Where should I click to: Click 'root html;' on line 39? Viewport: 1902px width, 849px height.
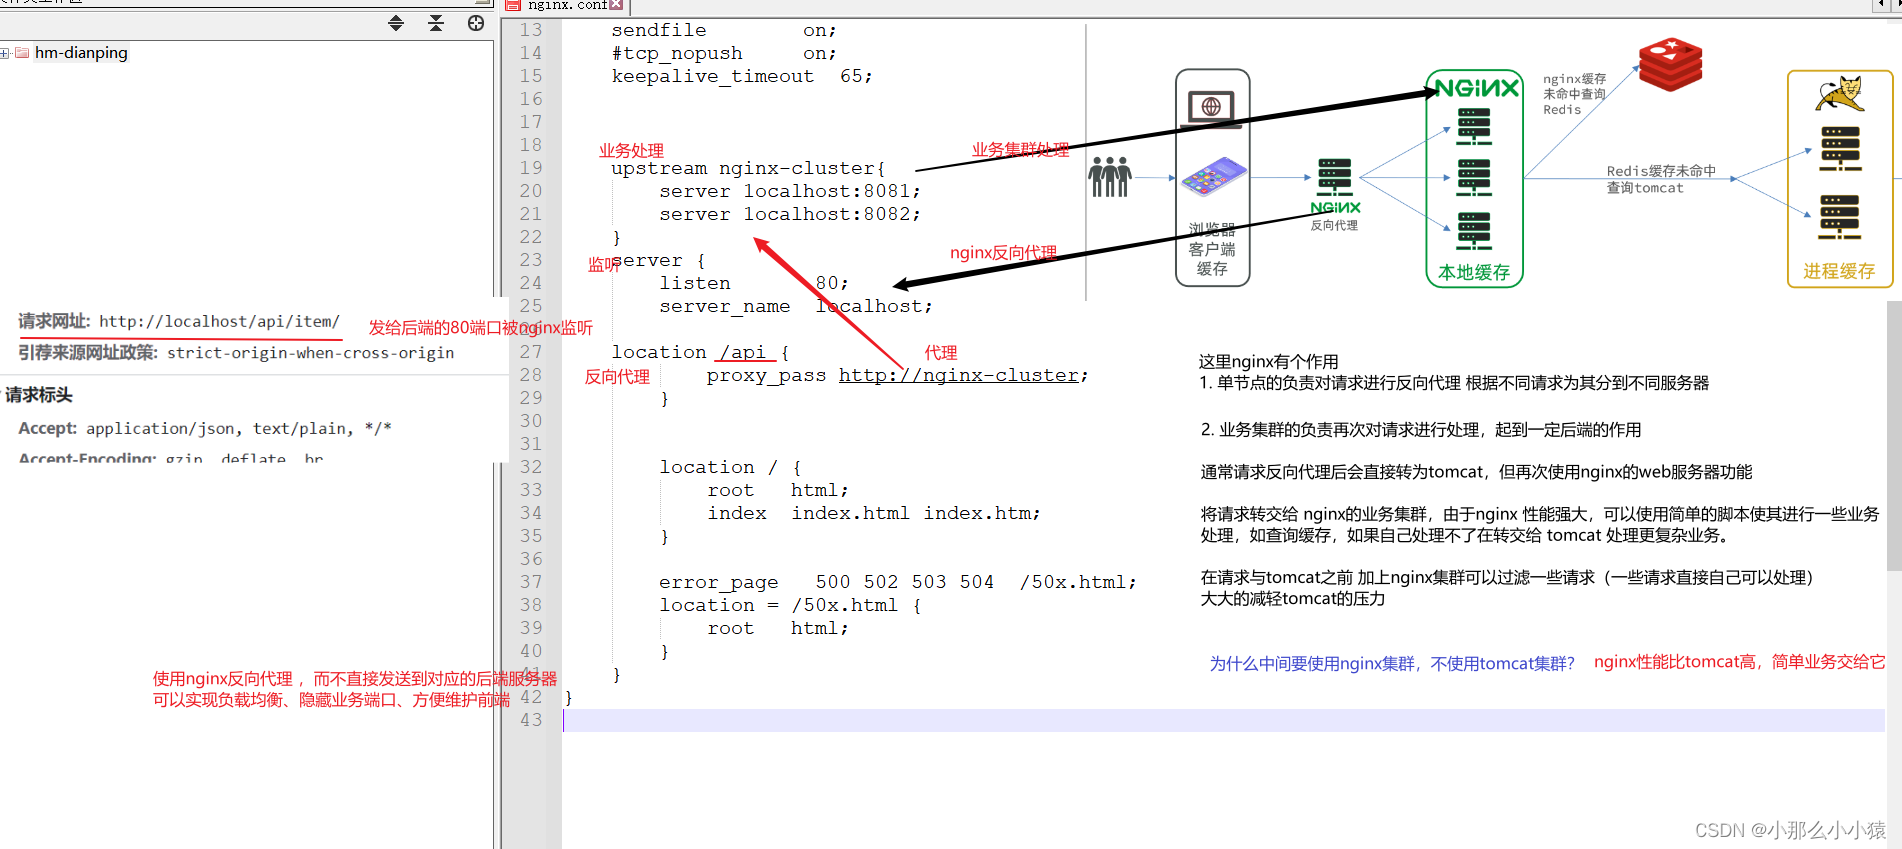click(778, 628)
